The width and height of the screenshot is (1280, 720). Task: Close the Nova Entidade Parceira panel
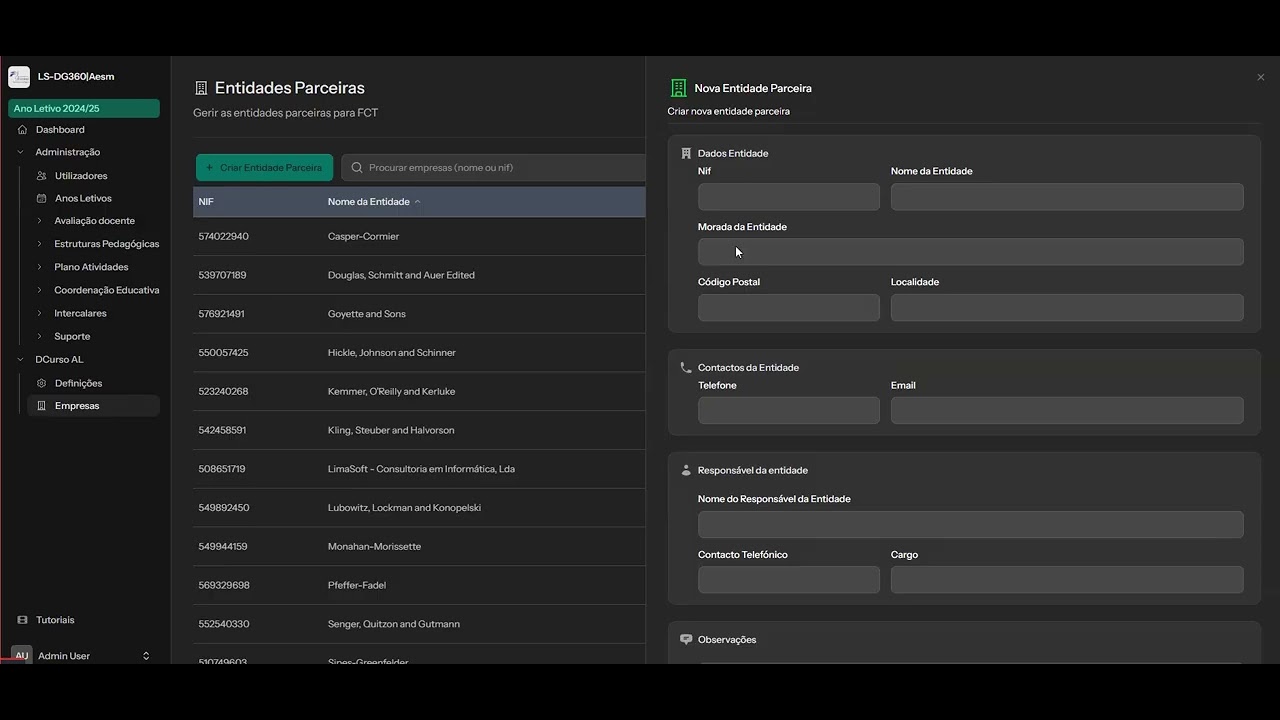1260,77
